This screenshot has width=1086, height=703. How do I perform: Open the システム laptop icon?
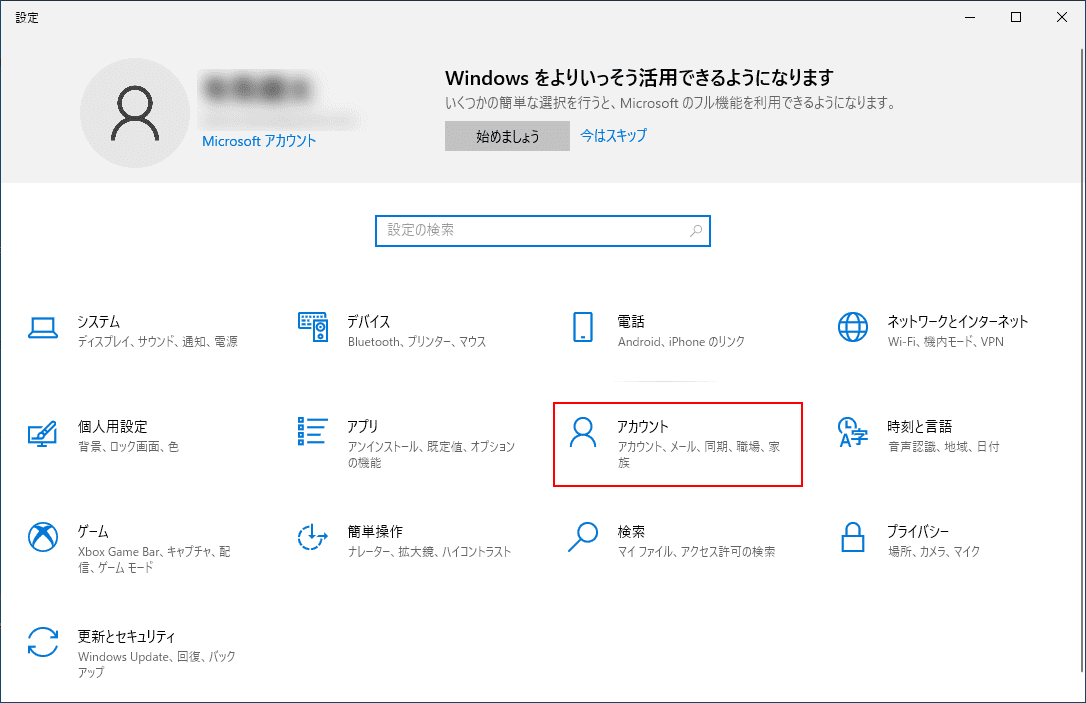pyautogui.click(x=43, y=328)
